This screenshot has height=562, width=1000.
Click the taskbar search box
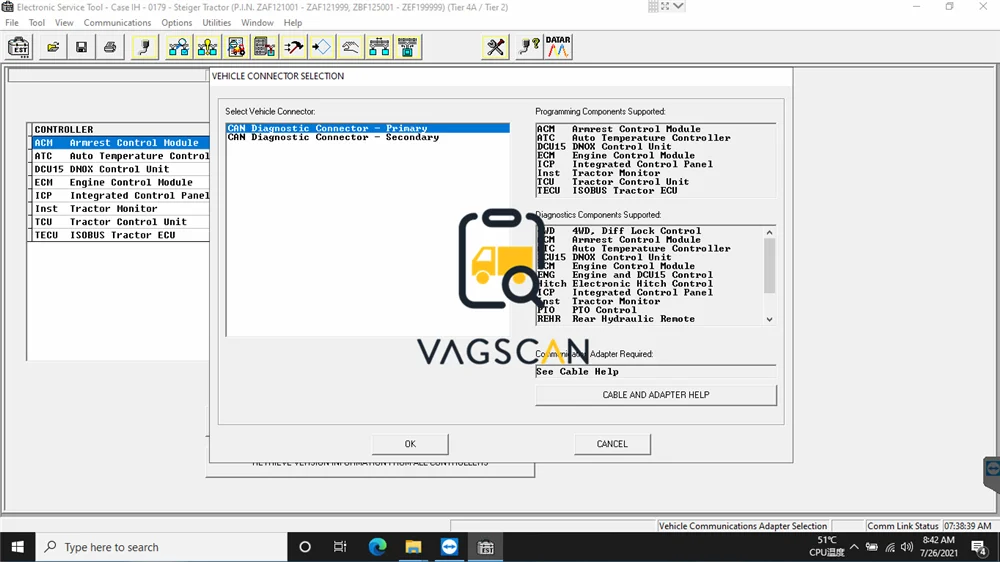pos(161,547)
